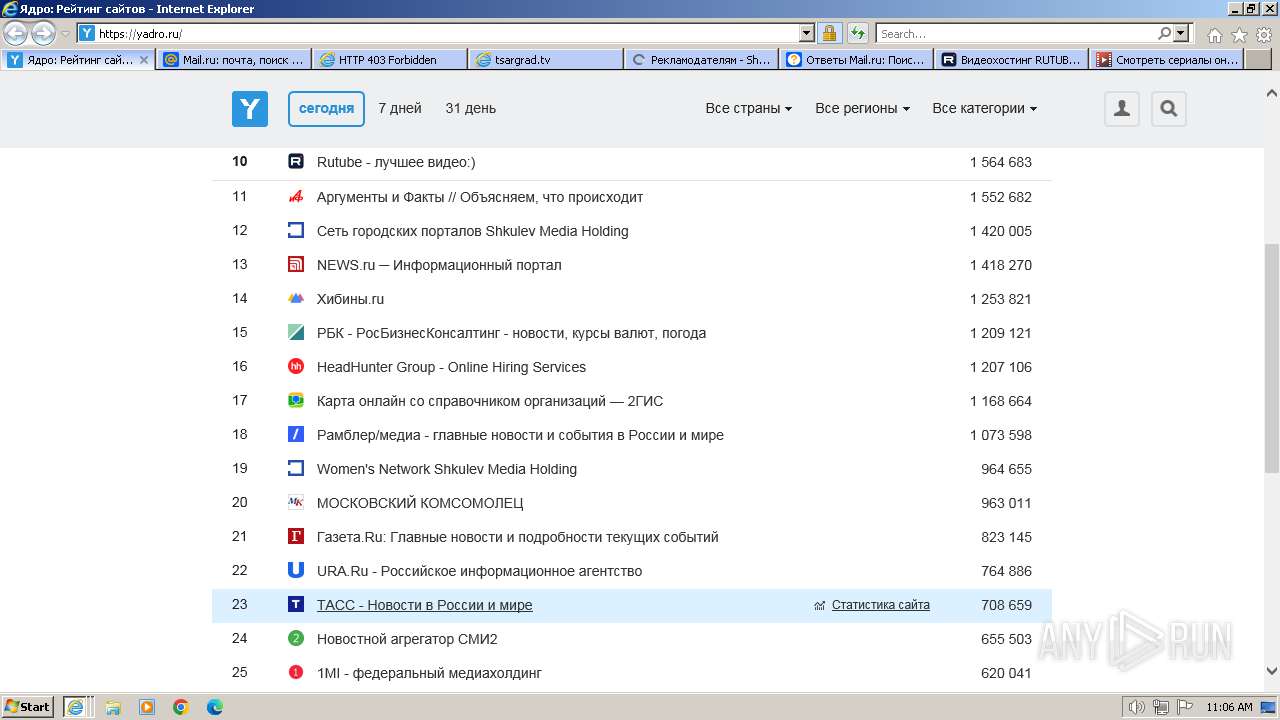Switch the rating period to 7 дней

pos(400,108)
